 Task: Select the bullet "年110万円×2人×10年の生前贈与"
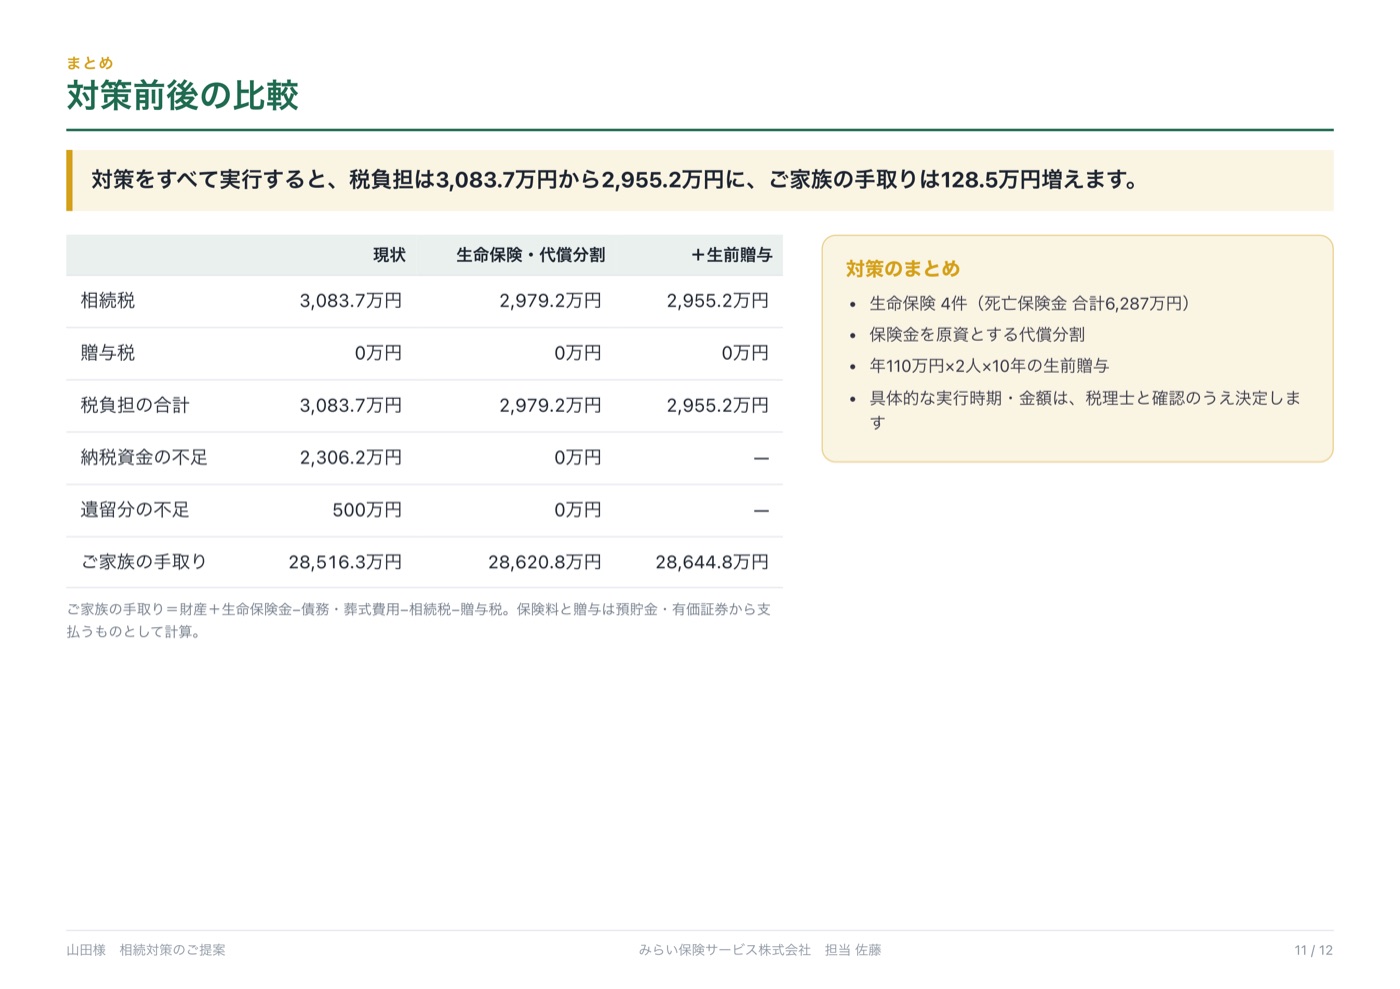(989, 366)
